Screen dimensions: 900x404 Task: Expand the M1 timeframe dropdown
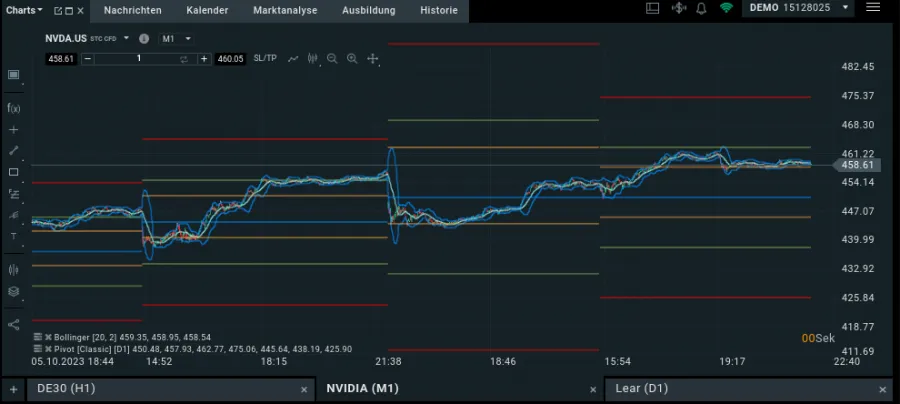(176, 39)
